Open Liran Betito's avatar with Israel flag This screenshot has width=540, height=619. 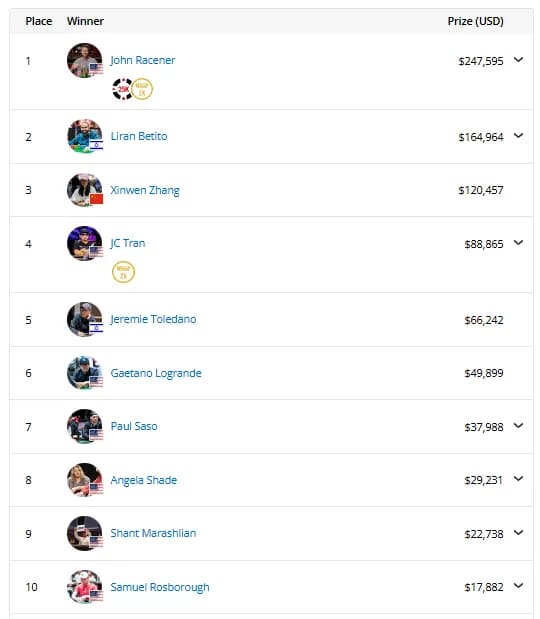84,136
